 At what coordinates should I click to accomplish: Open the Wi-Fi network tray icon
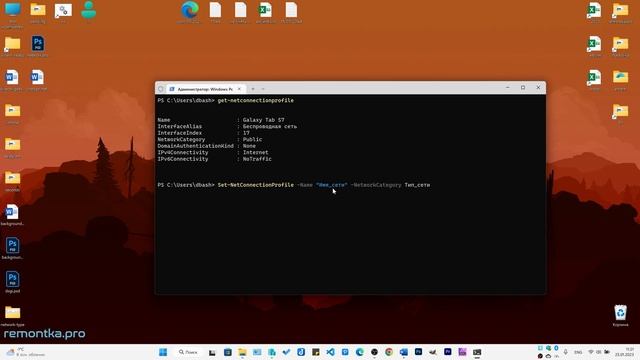(591, 352)
